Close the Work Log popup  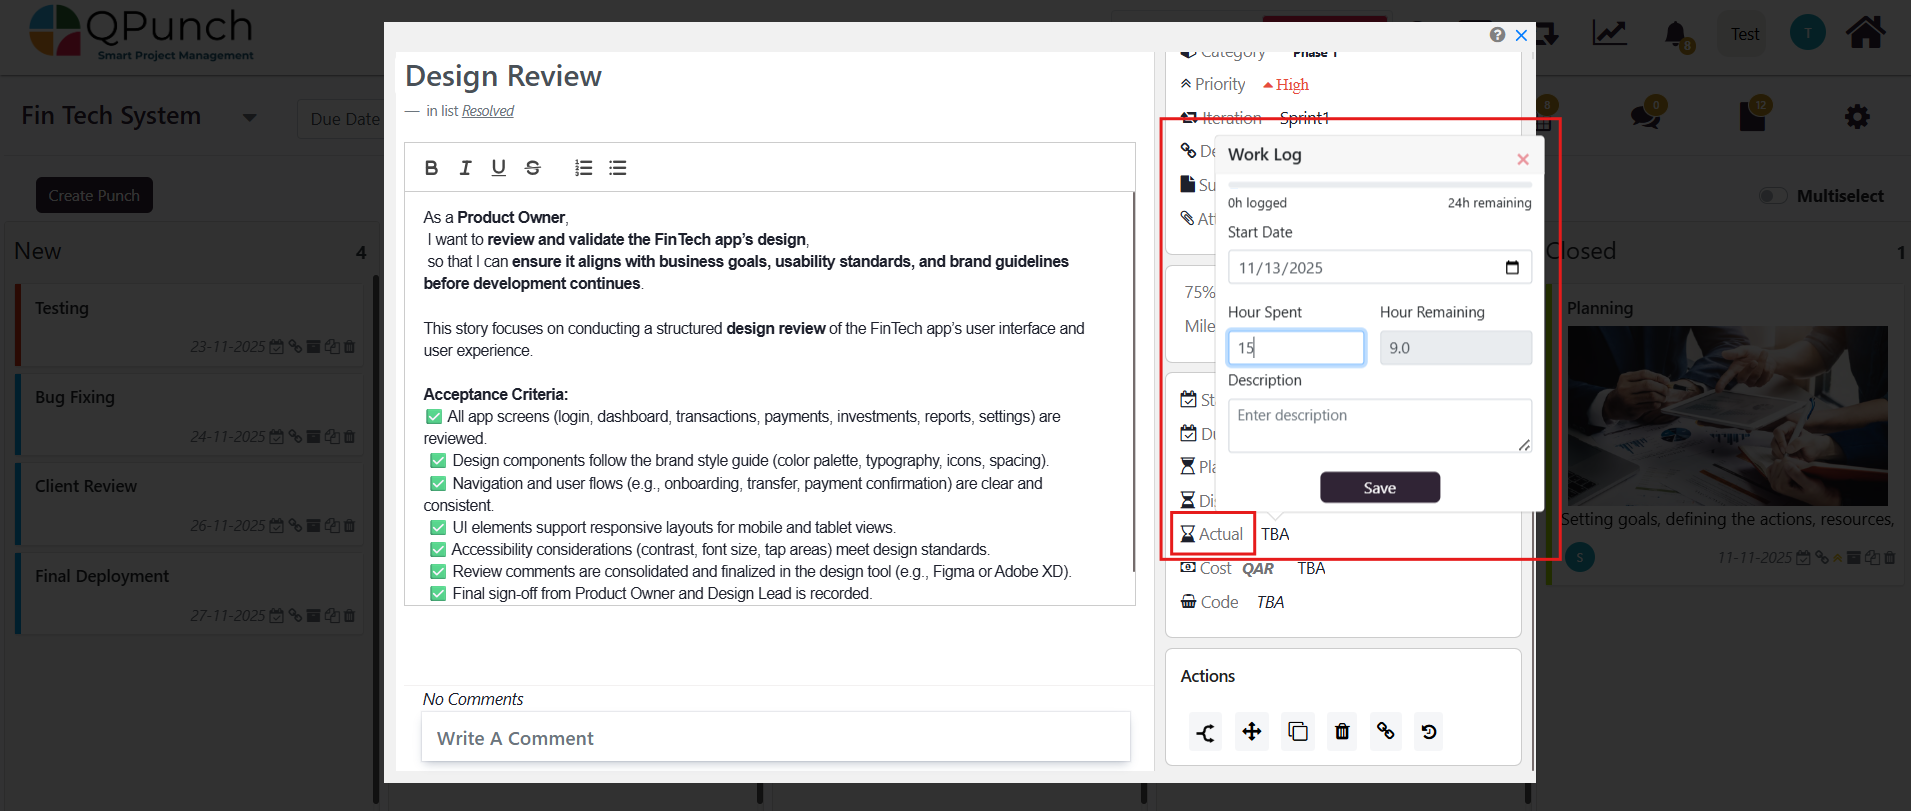(1523, 159)
